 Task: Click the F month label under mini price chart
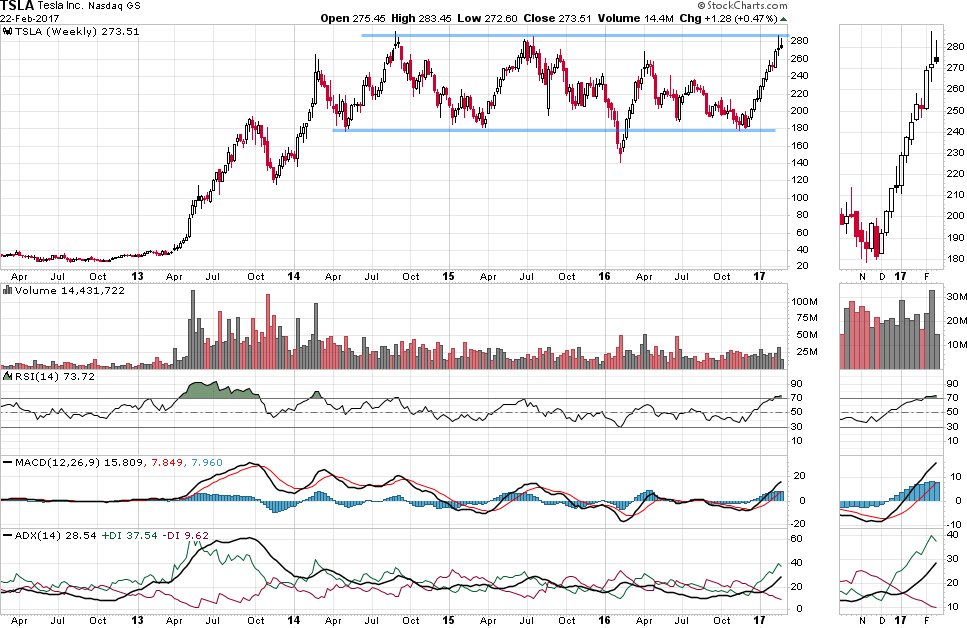(926, 276)
